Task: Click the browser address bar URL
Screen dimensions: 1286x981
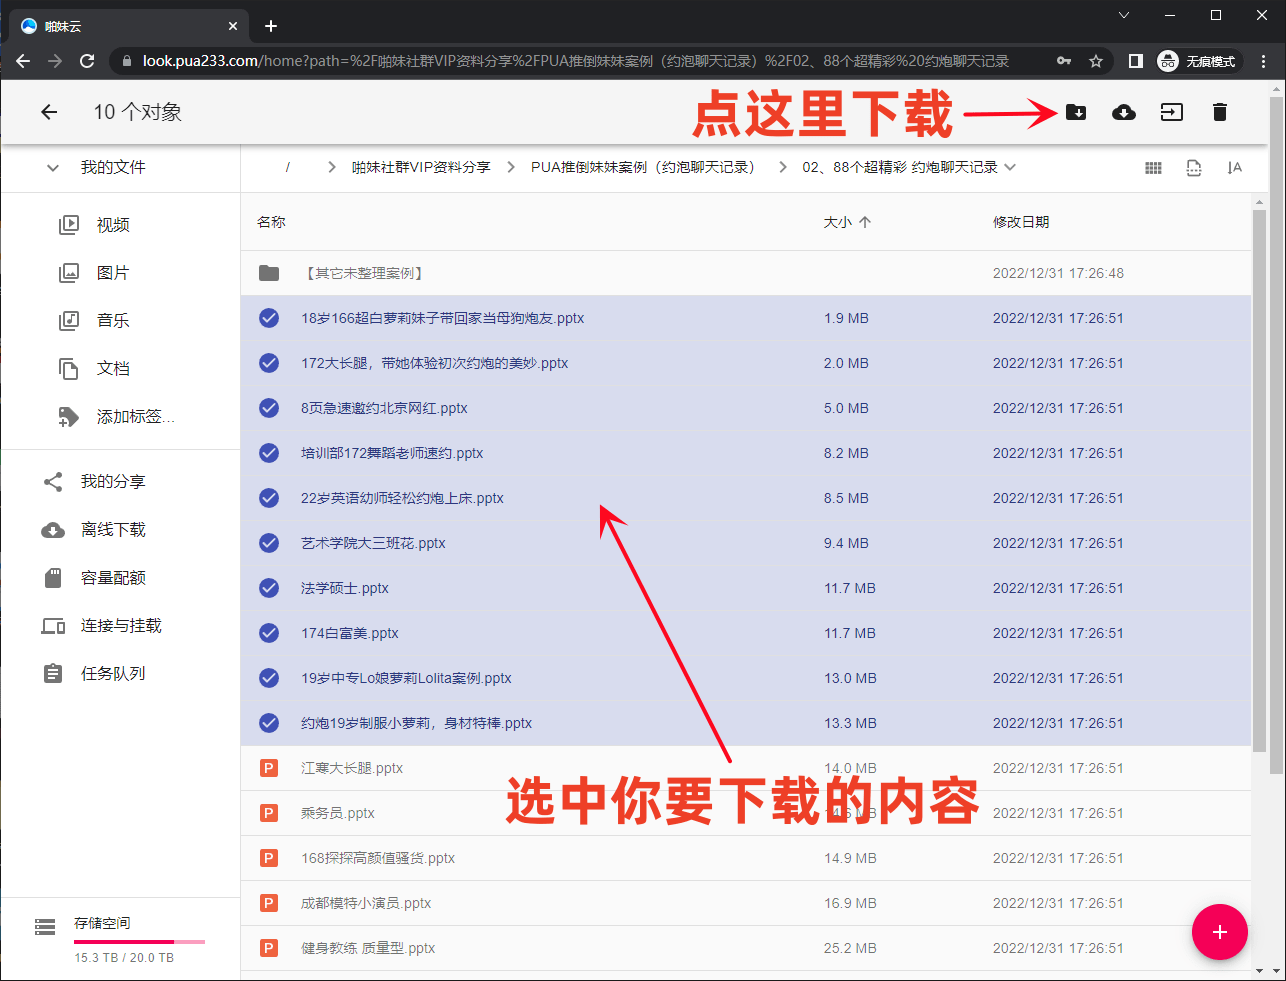Action: (x=575, y=61)
